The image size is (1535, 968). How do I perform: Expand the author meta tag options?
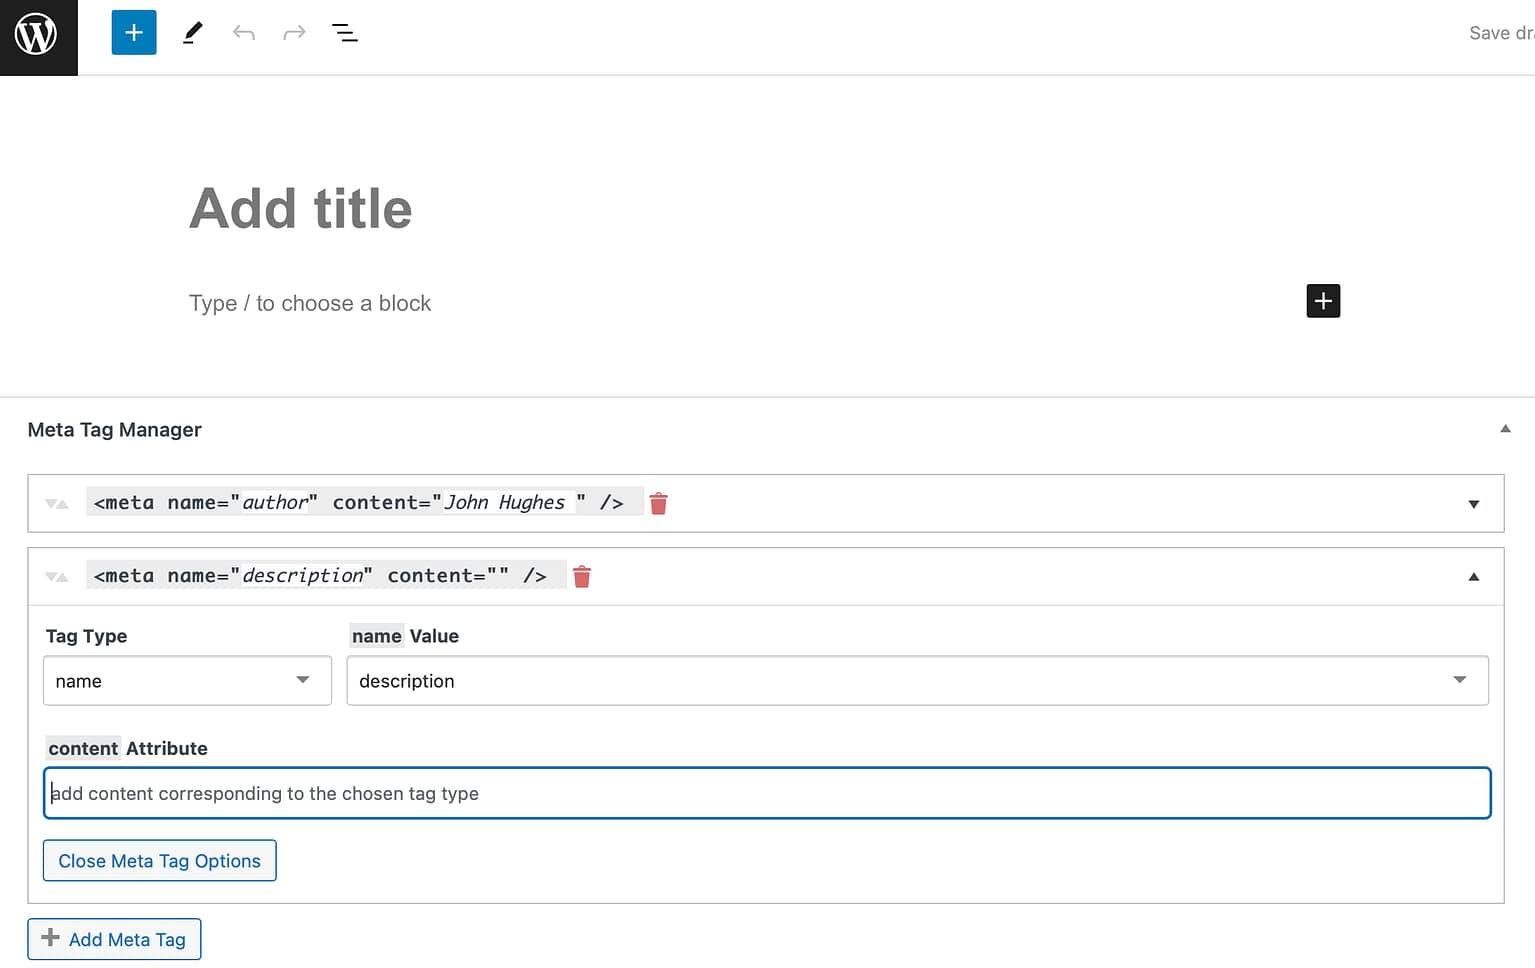[1473, 503]
